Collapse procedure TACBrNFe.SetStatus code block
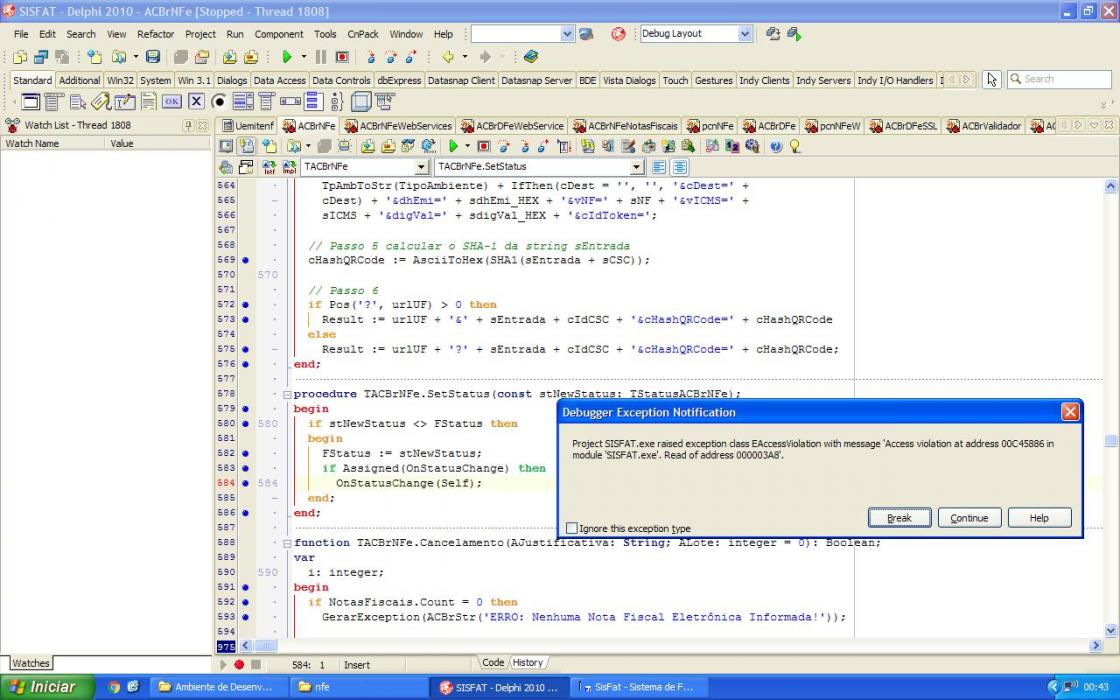1120x700 pixels. pyautogui.click(x=287, y=394)
